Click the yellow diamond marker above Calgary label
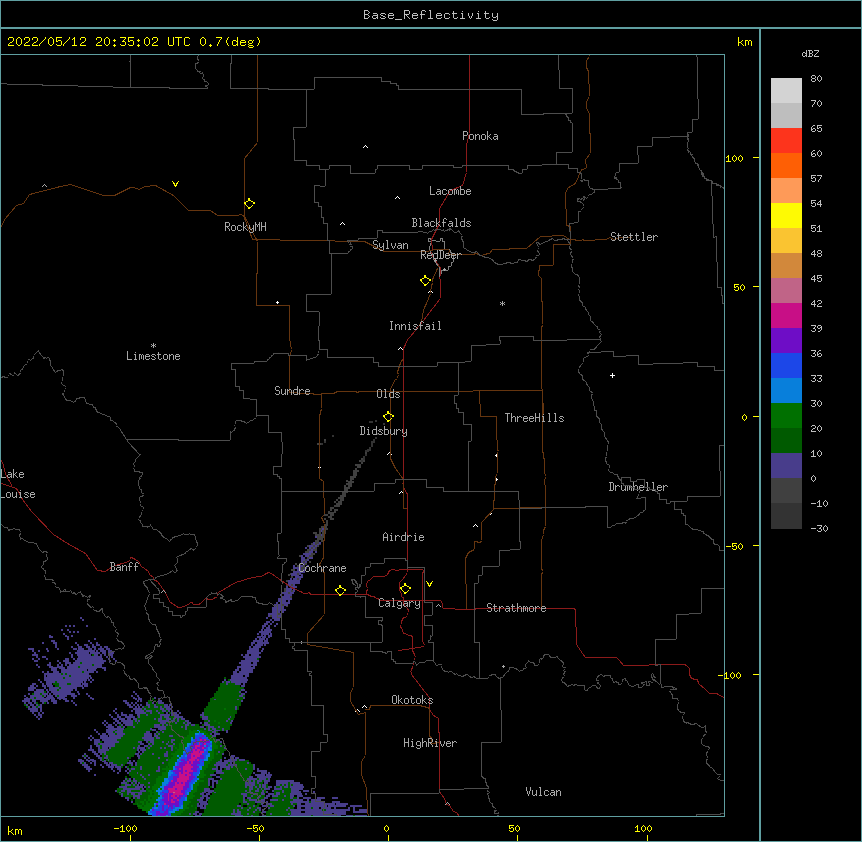862x842 pixels. tap(405, 589)
